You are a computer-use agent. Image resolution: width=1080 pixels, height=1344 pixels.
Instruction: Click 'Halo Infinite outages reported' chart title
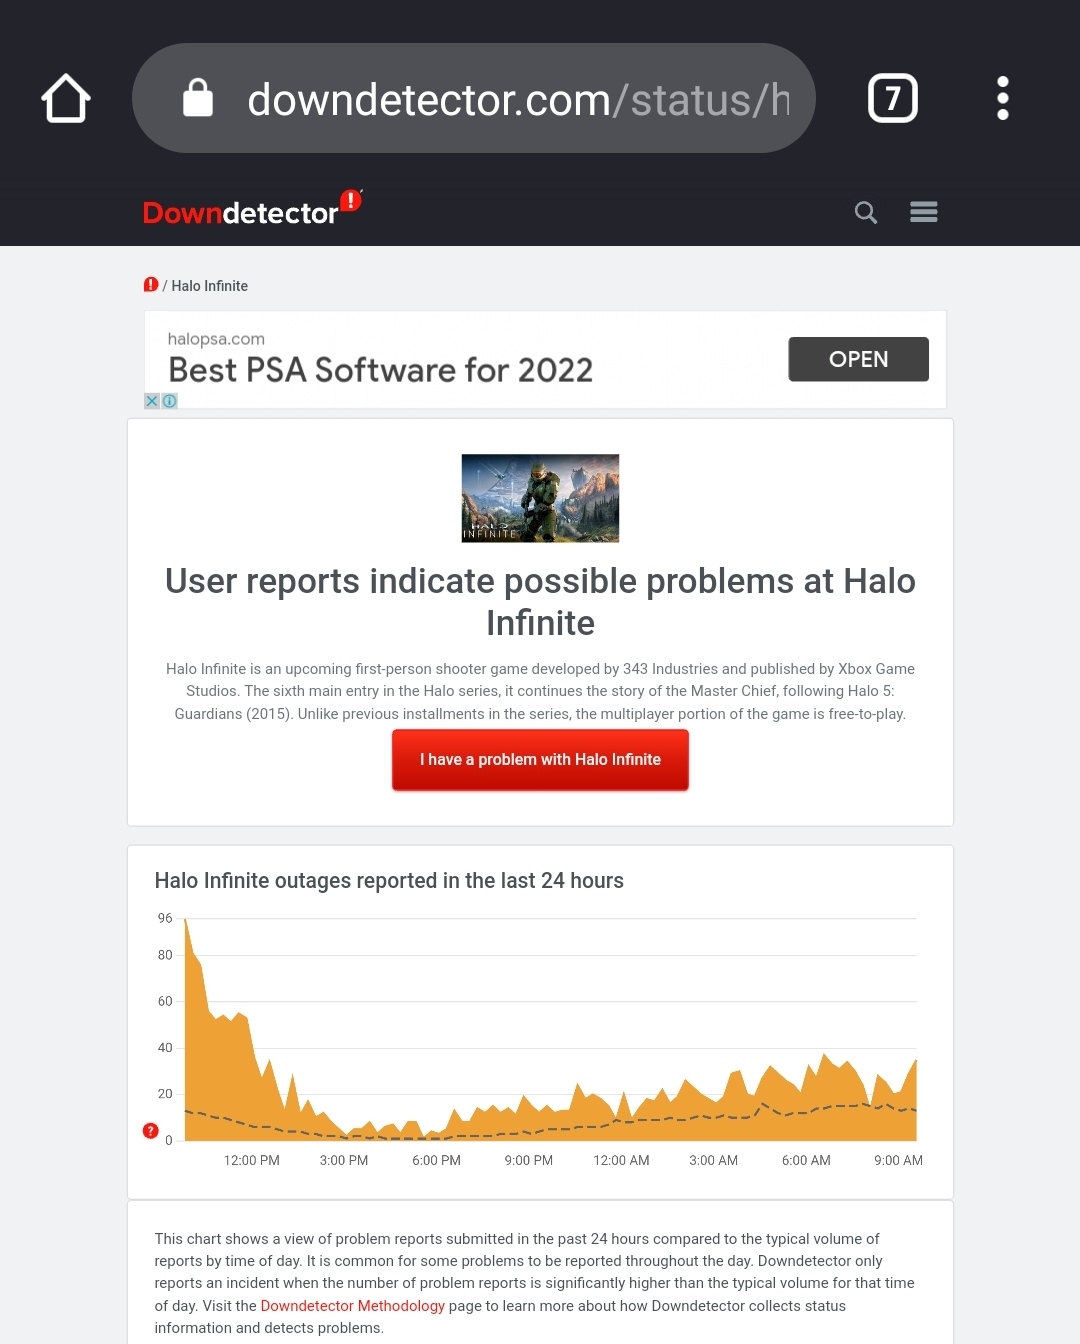(389, 881)
